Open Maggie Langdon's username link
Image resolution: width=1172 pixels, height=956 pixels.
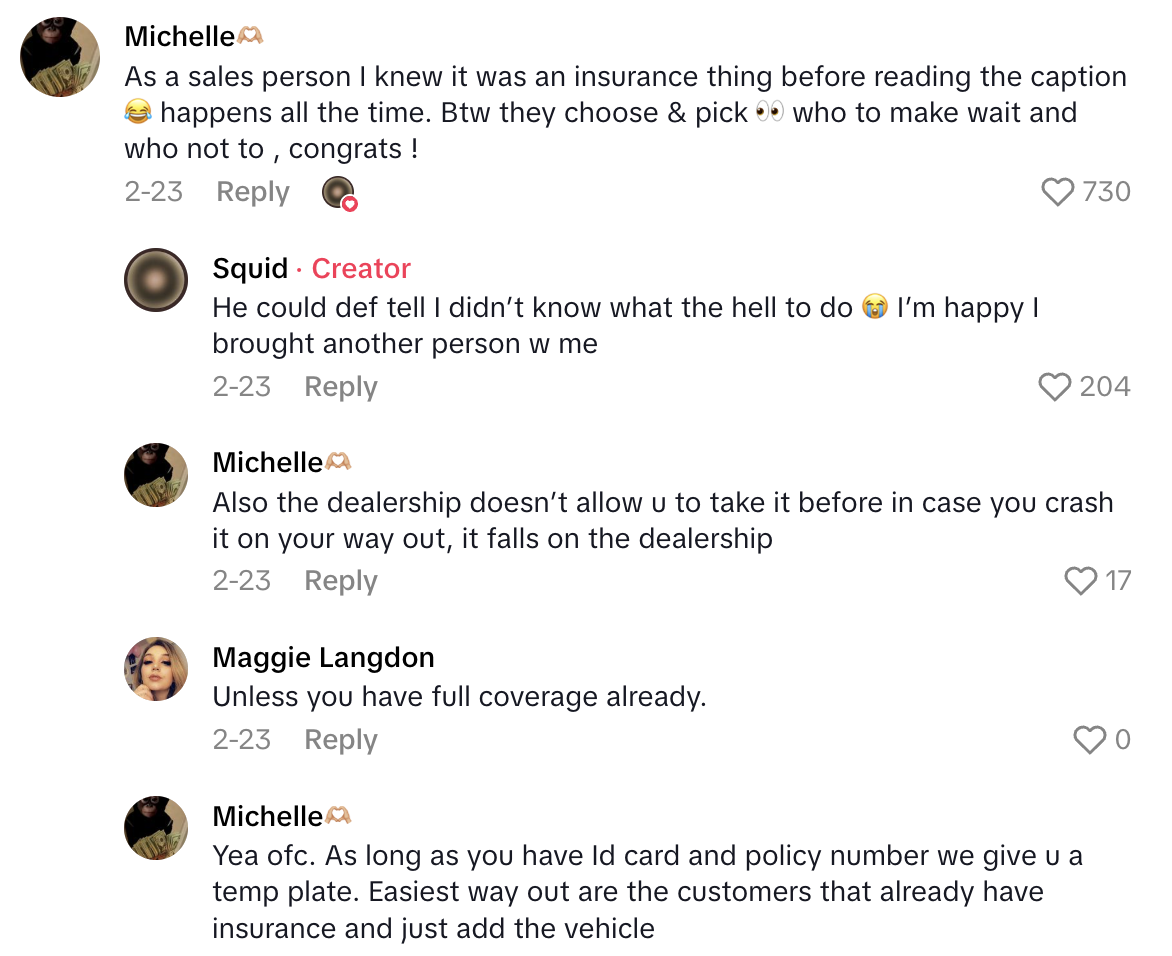pos(323,657)
